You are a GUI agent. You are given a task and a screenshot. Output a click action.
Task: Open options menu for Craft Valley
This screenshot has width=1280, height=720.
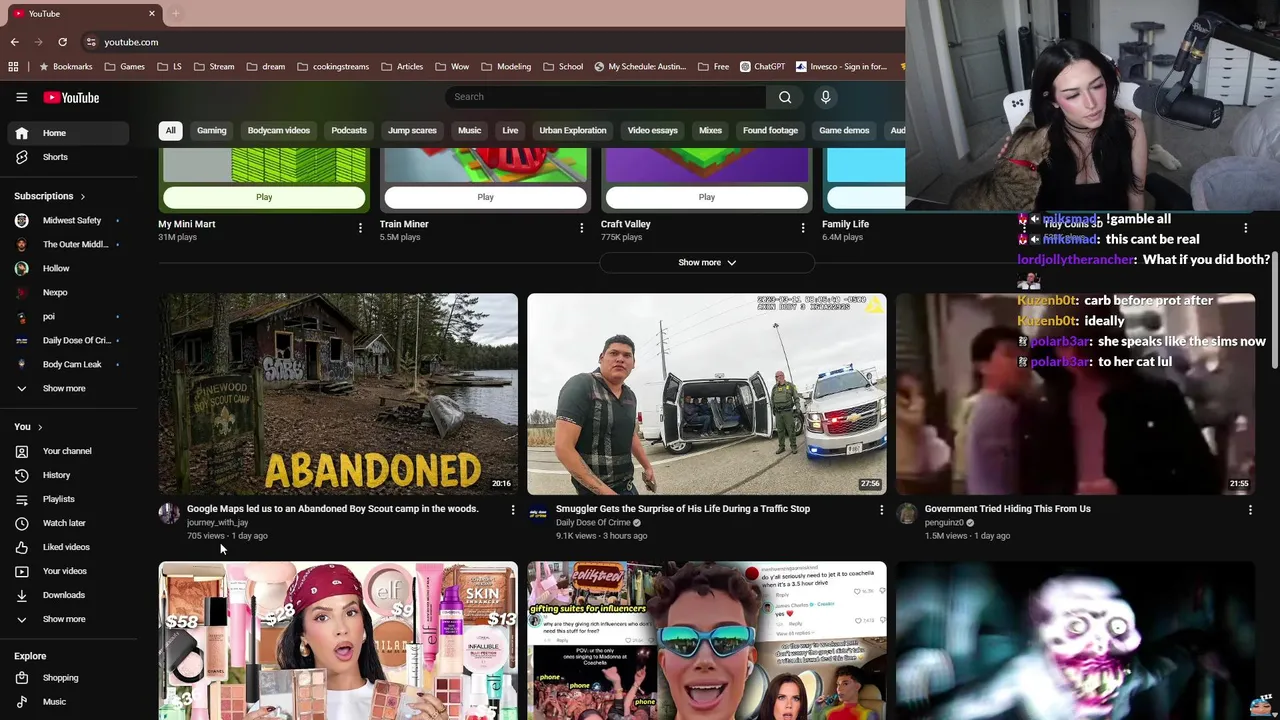[802, 228]
